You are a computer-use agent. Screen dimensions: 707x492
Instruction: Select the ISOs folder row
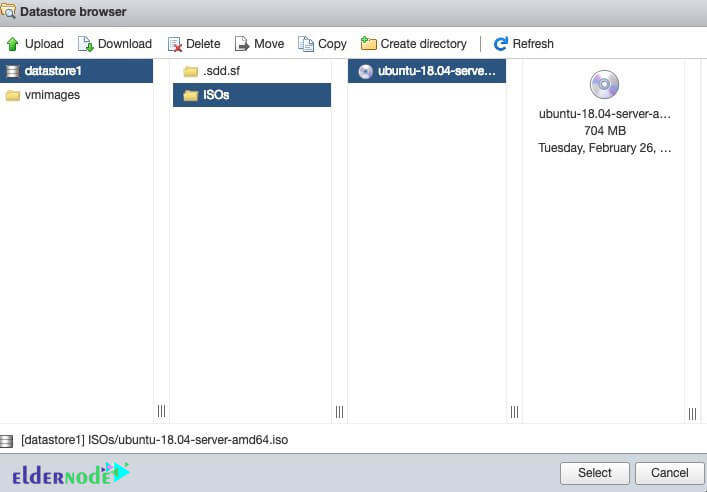click(252, 95)
